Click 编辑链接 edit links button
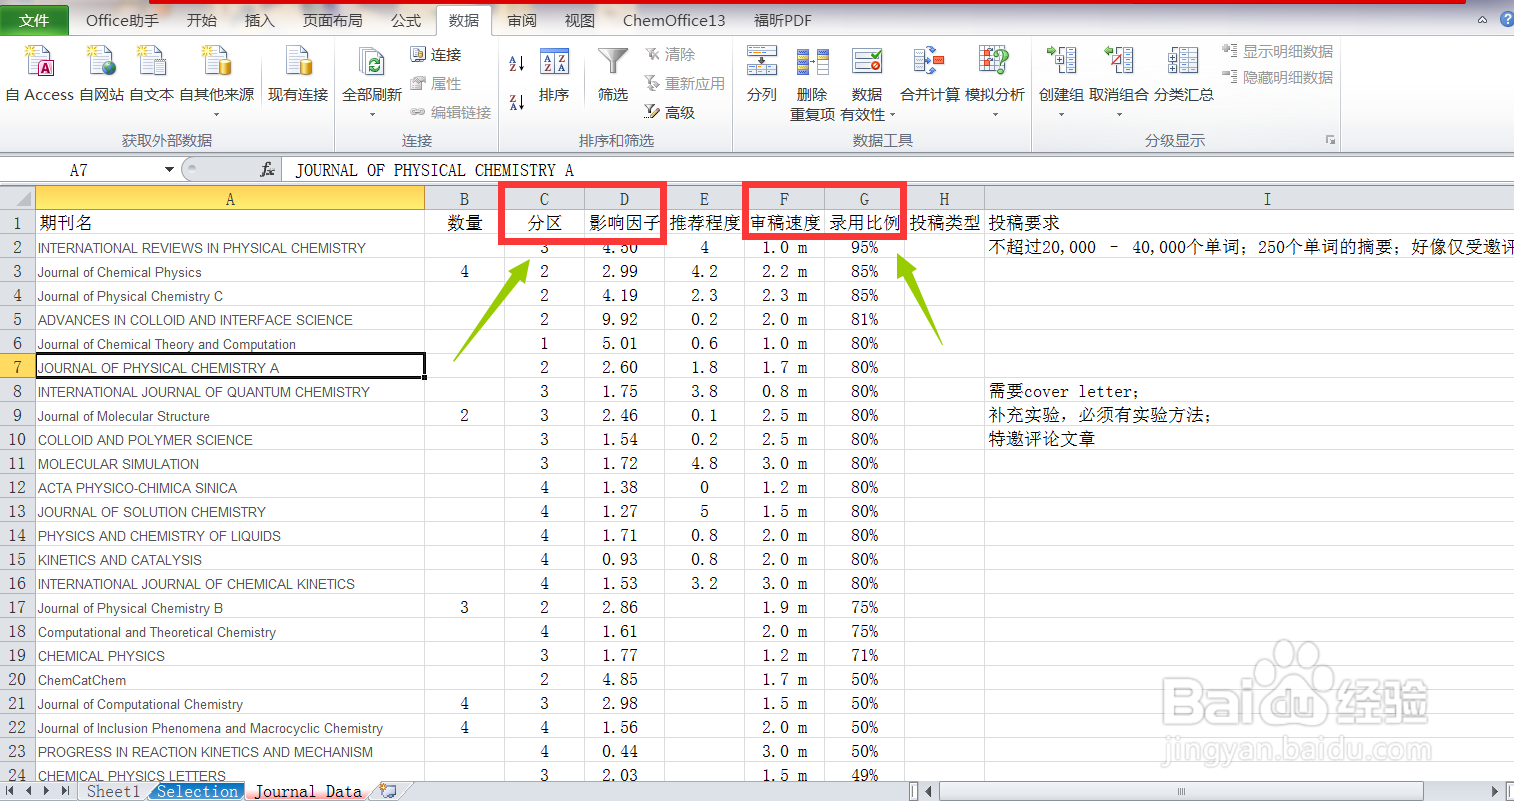 coord(451,112)
